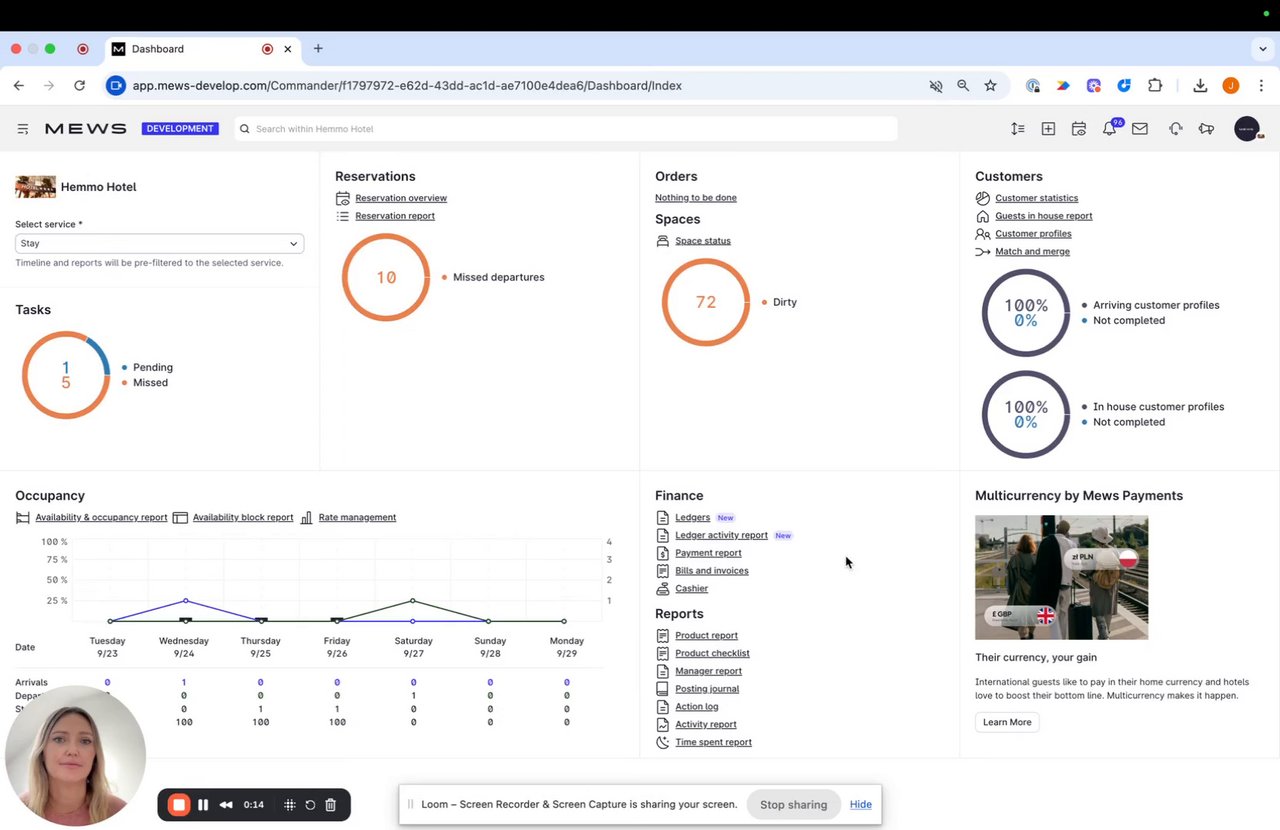This screenshot has height=830, width=1280.
Task: Click the new reservation plus icon
Action: [x=1048, y=129]
